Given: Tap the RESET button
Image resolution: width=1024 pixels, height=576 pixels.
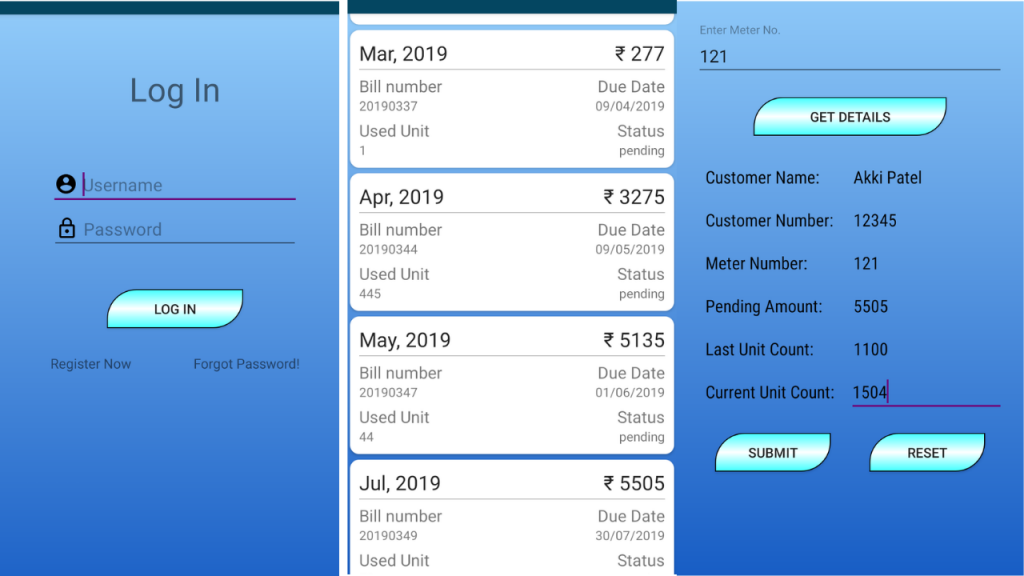Looking at the screenshot, I should (x=927, y=453).
